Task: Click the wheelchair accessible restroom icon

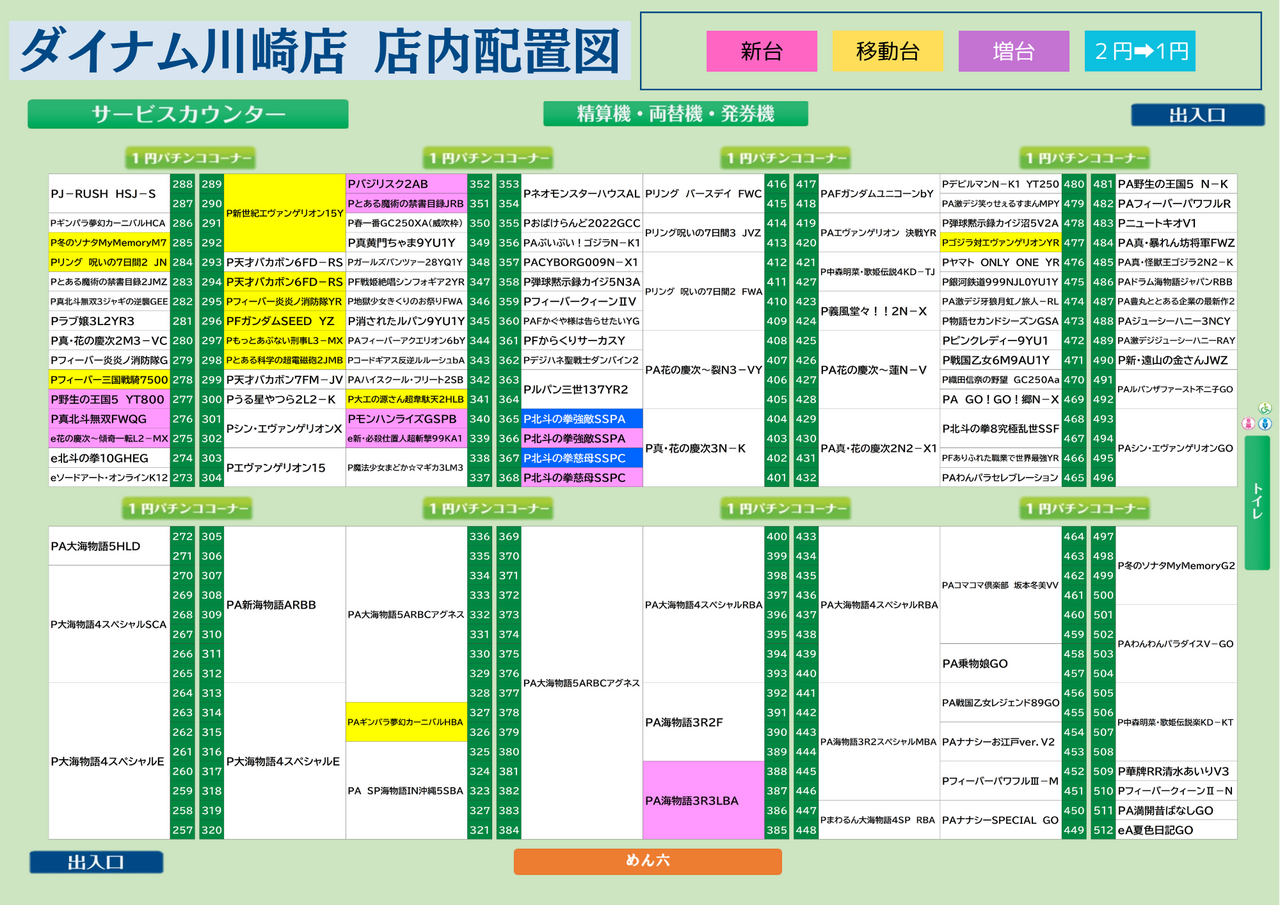Action: (1264, 409)
